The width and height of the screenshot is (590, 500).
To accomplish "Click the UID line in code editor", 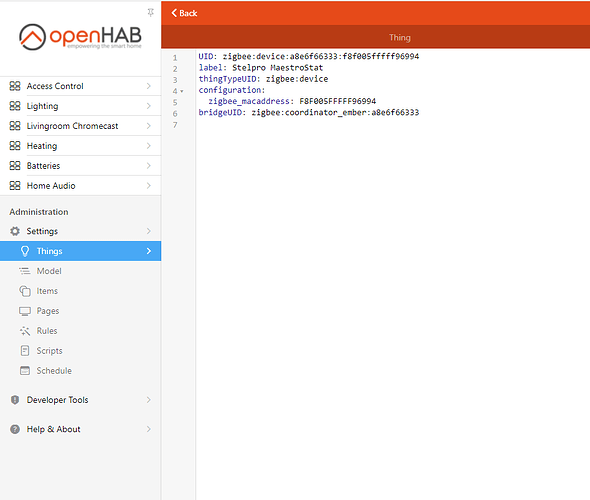I will click(309, 56).
